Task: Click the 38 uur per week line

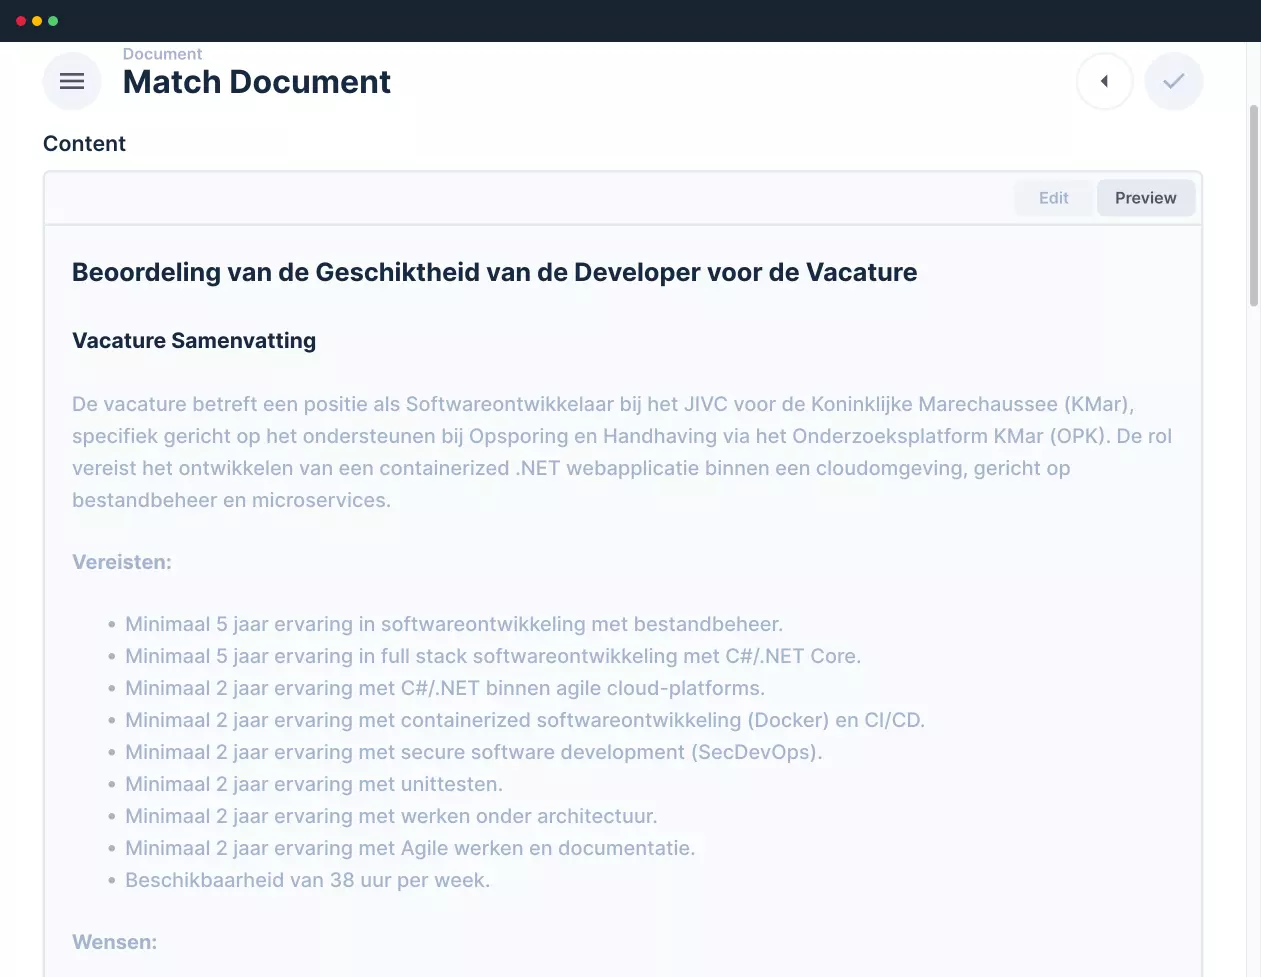Action: 307,880
